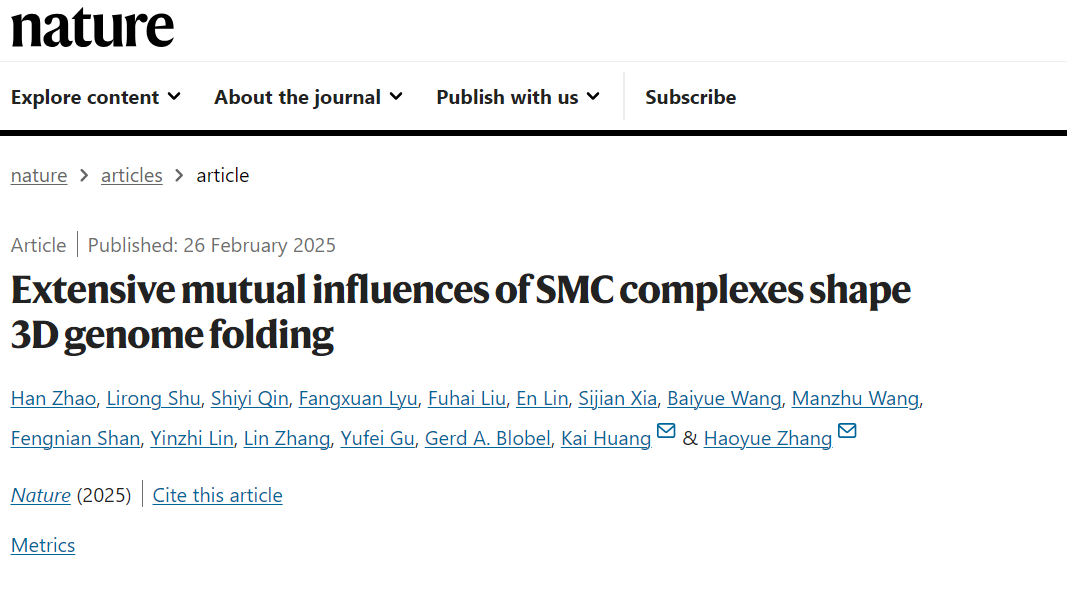Go to the nature breadcrumb link
The width and height of the screenshot is (1067, 607).
[39, 176]
